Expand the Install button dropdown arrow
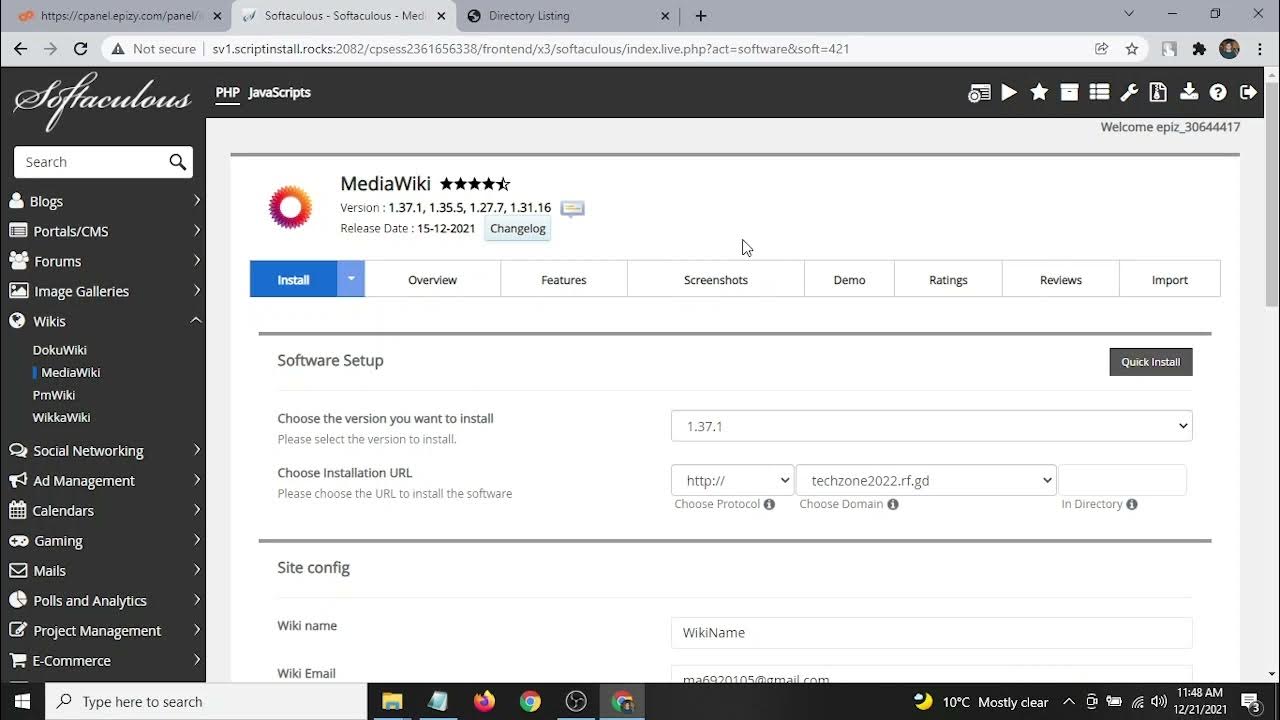The image size is (1280, 720). 351,279
